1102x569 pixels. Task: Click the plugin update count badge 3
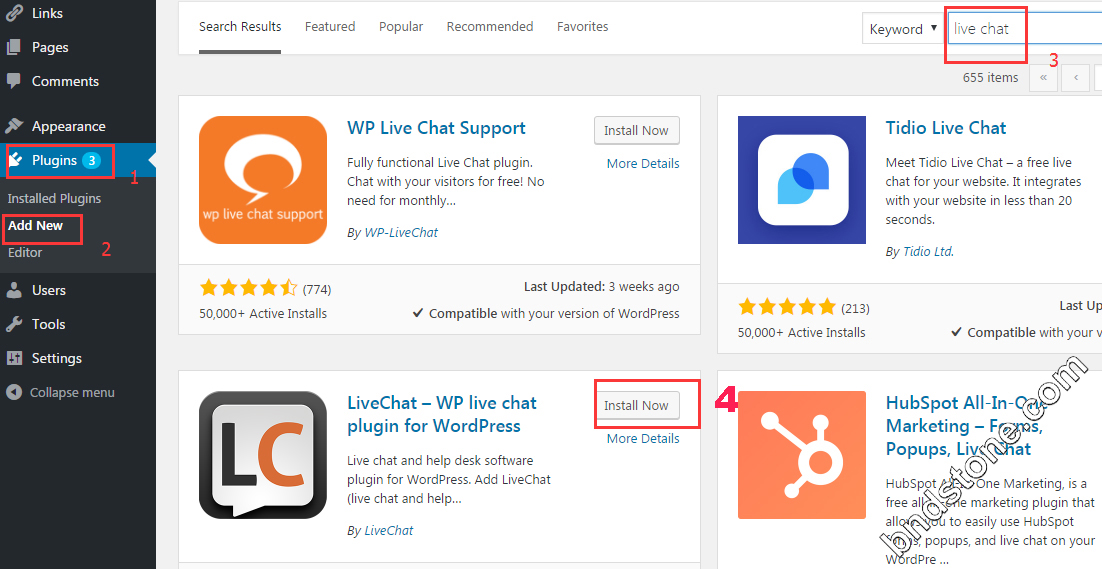(x=91, y=161)
